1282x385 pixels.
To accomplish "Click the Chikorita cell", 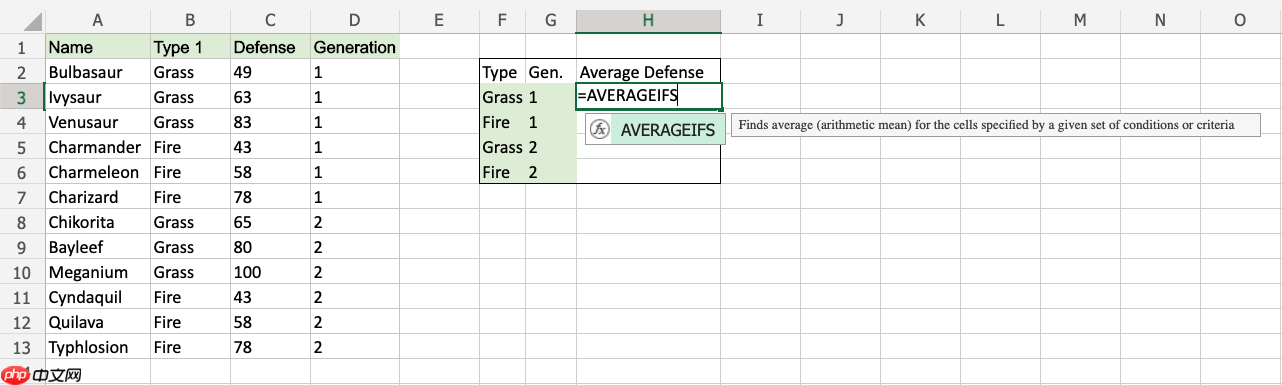I will pos(97,222).
